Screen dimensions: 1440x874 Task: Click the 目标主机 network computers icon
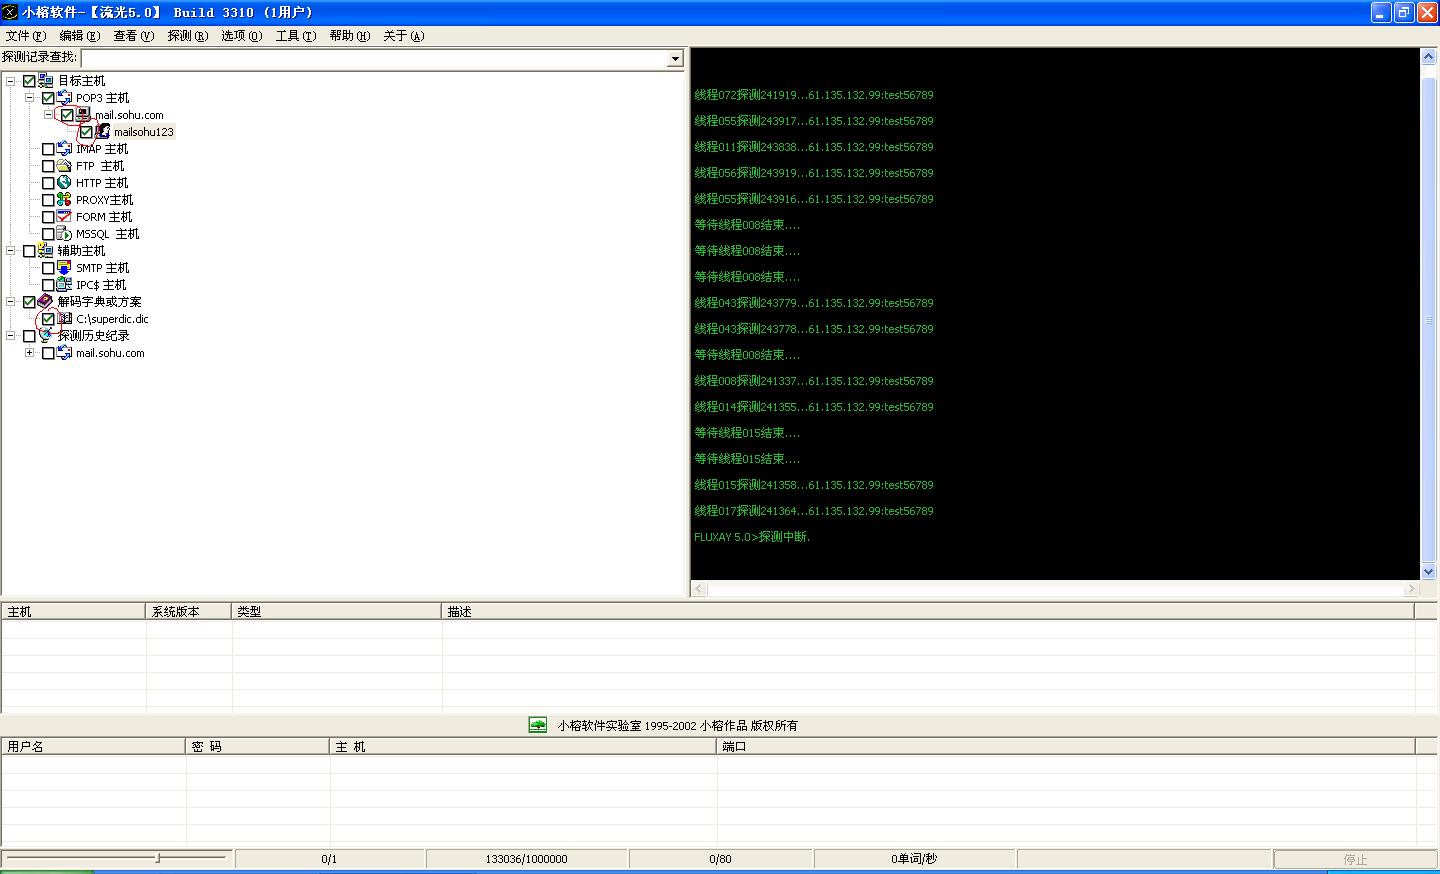pos(46,81)
